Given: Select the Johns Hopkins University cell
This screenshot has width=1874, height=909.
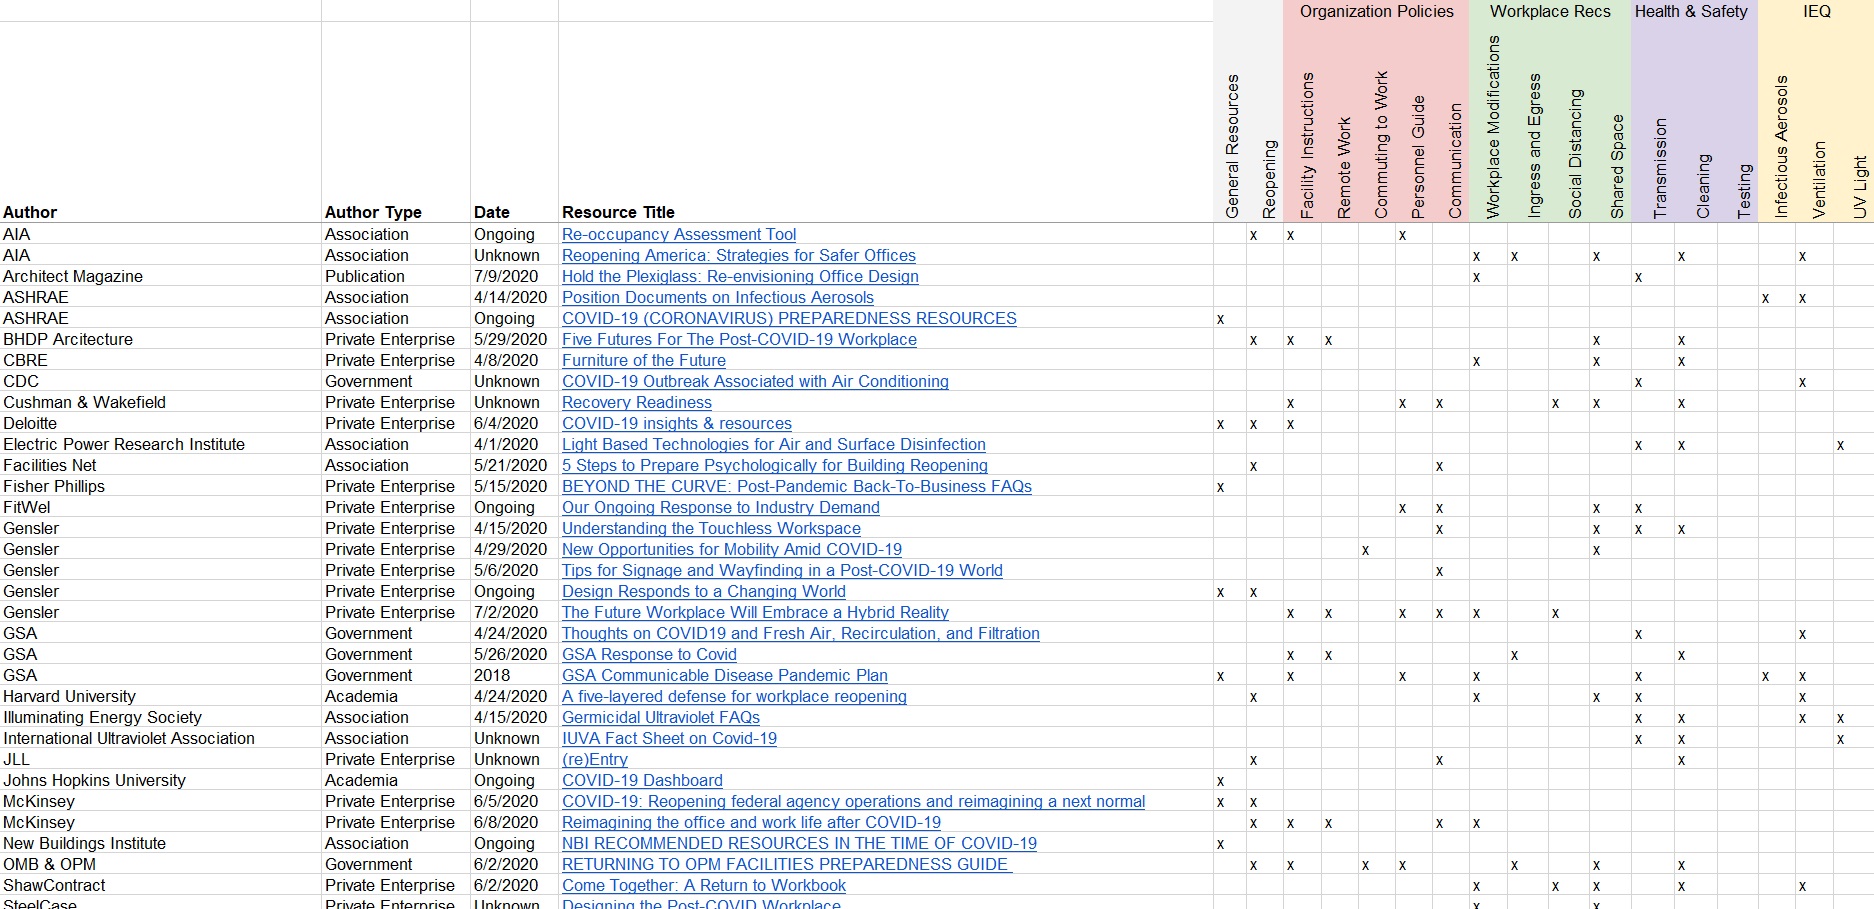Looking at the screenshot, I should pyautogui.click(x=94, y=780).
